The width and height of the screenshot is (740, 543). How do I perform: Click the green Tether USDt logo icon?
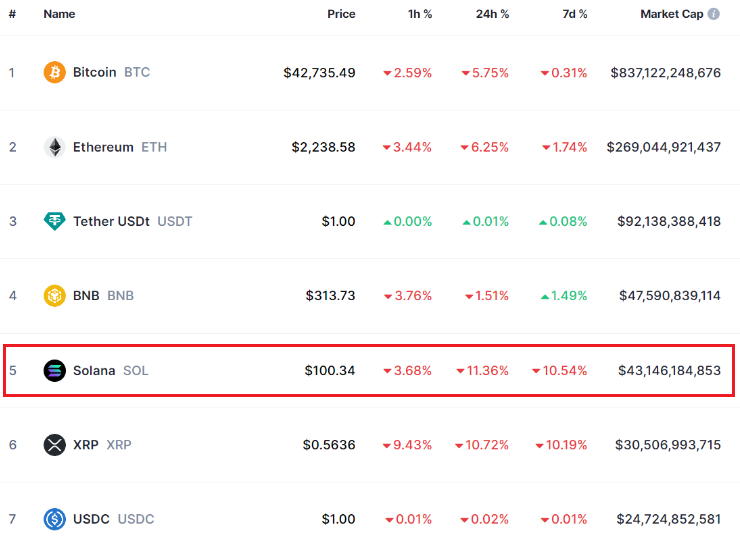(55, 221)
